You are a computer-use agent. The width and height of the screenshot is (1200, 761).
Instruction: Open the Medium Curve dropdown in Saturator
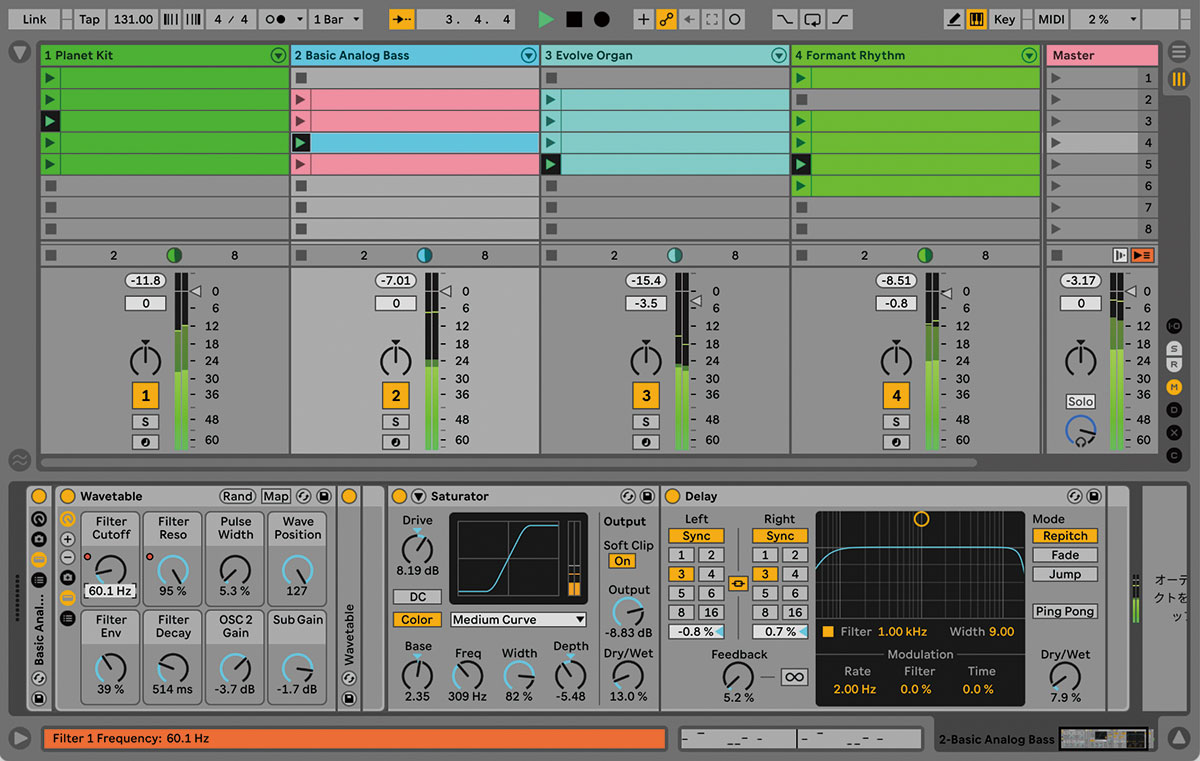tap(518, 620)
